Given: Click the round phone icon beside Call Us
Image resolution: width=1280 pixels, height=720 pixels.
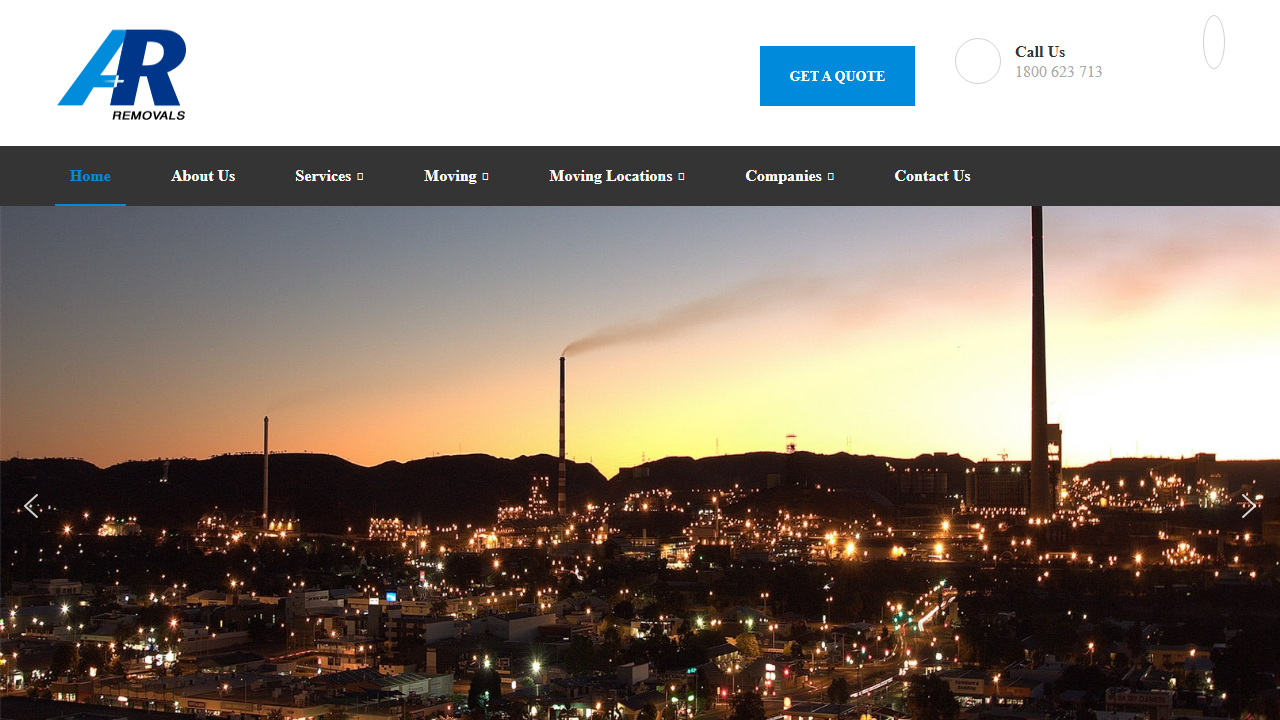Looking at the screenshot, I should 977,61.
